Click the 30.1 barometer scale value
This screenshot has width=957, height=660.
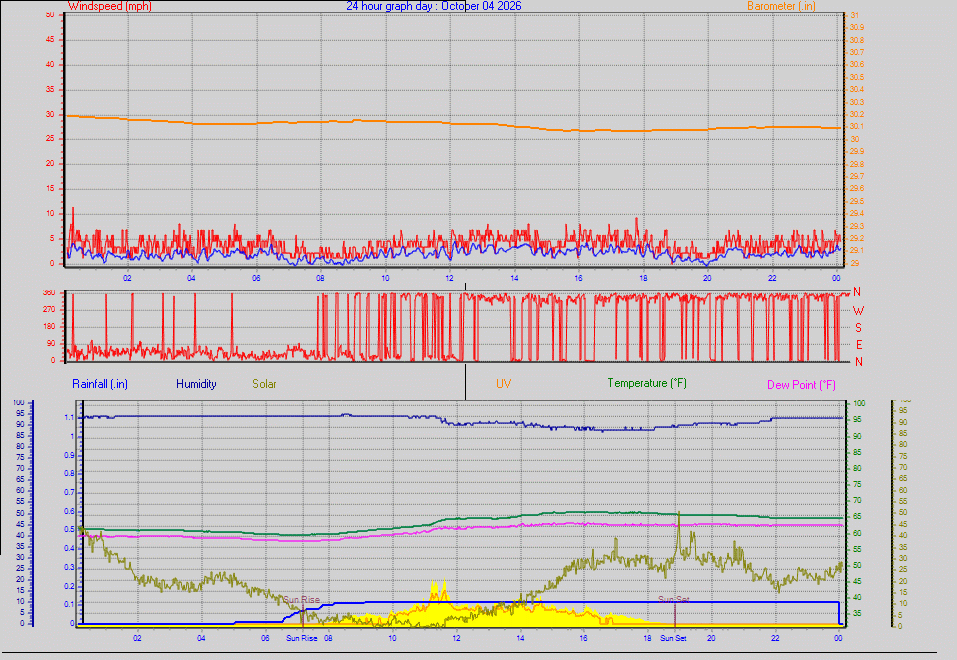[x=857, y=126]
